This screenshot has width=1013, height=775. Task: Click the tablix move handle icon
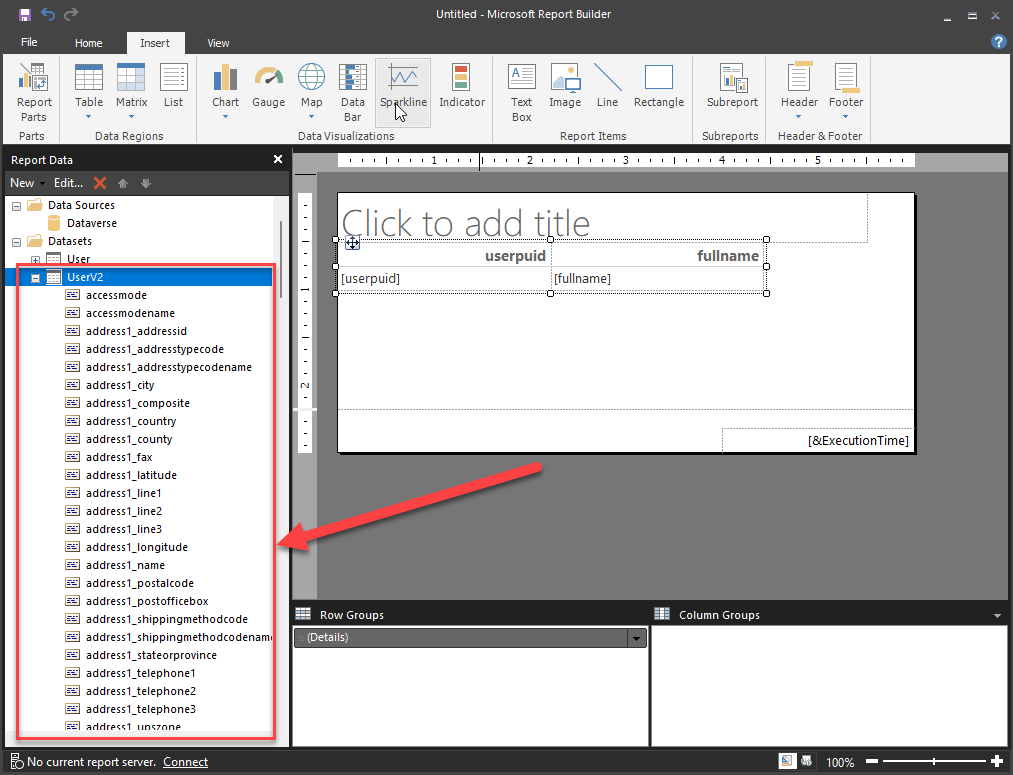(352, 243)
